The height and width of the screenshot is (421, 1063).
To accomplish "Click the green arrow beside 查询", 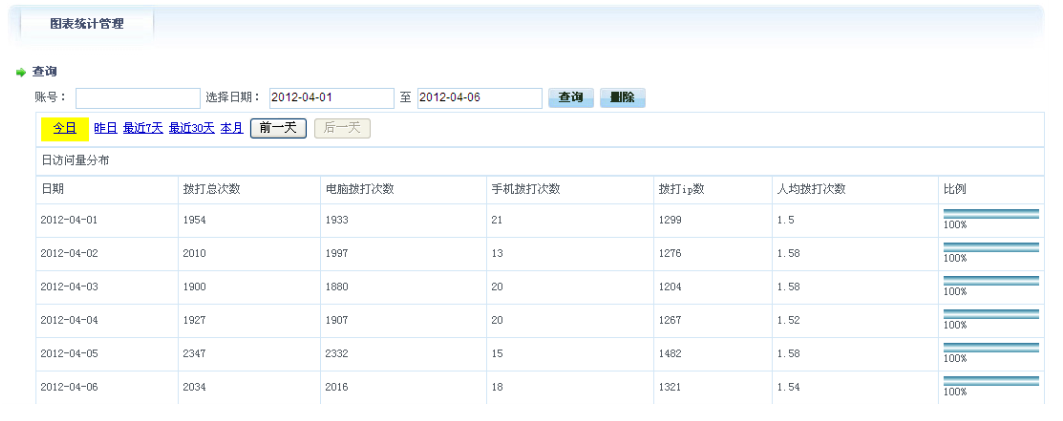I will (21, 72).
